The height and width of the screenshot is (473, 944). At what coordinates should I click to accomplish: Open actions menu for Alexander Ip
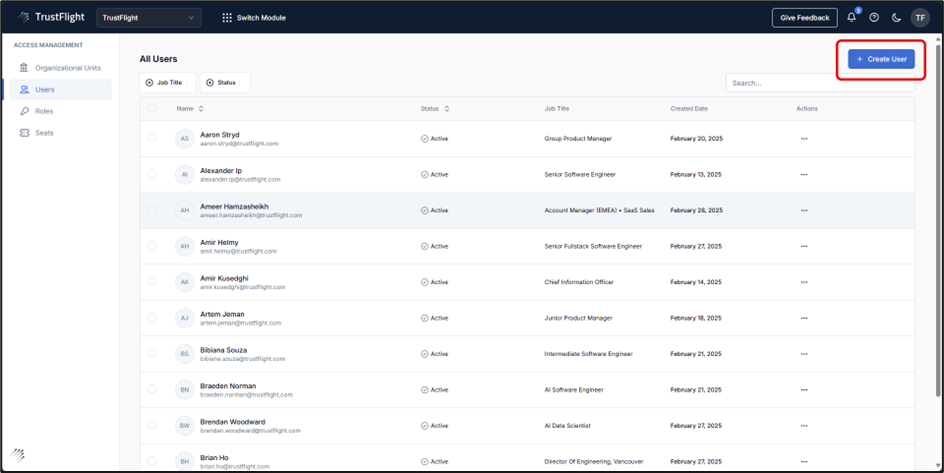click(x=804, y=175)
